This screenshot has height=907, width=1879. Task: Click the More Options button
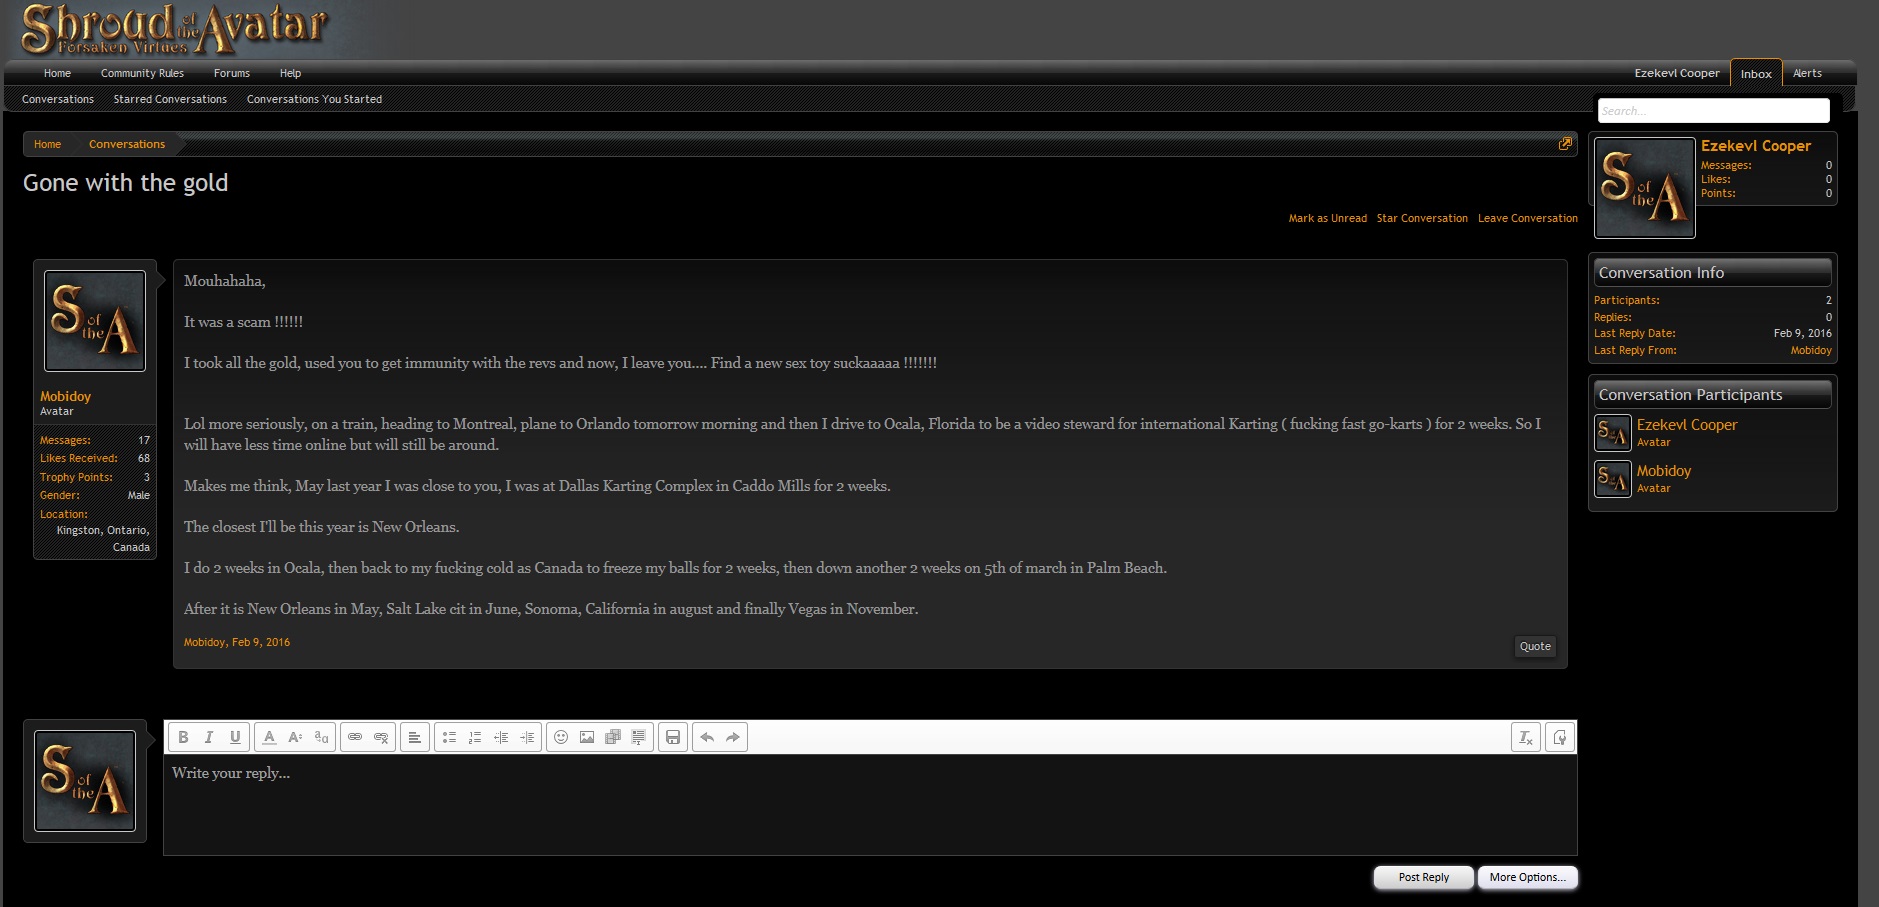coord(1527,877)
